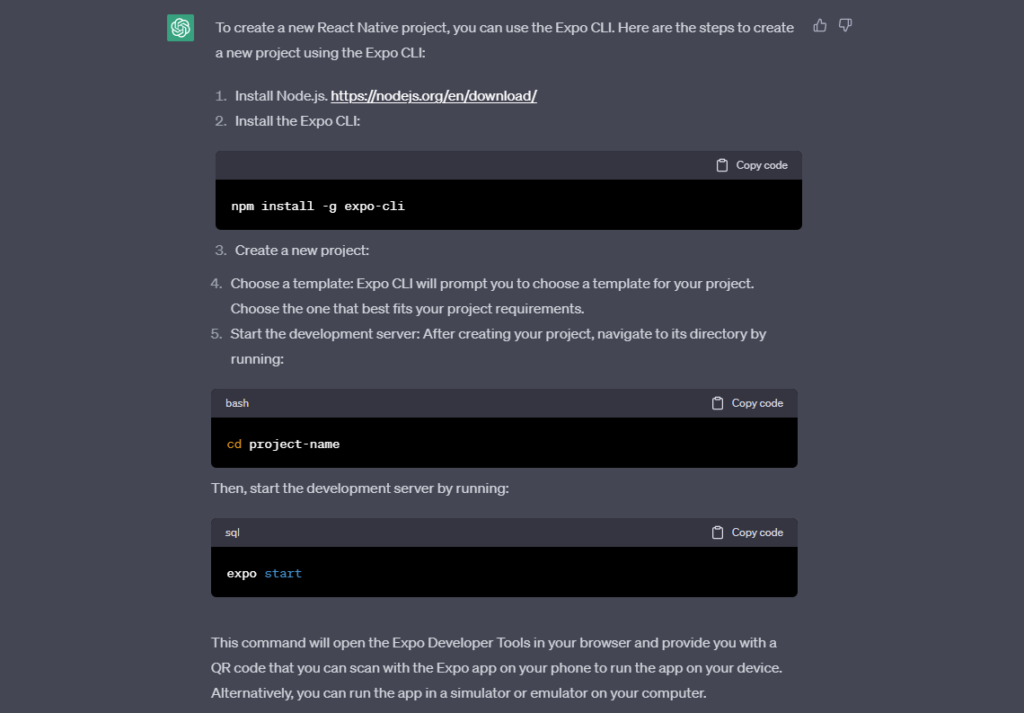Click the clipboard icon on the npm install block
Screen dimensions: 1024x713
pyautogui.click(x=722, y=165)
